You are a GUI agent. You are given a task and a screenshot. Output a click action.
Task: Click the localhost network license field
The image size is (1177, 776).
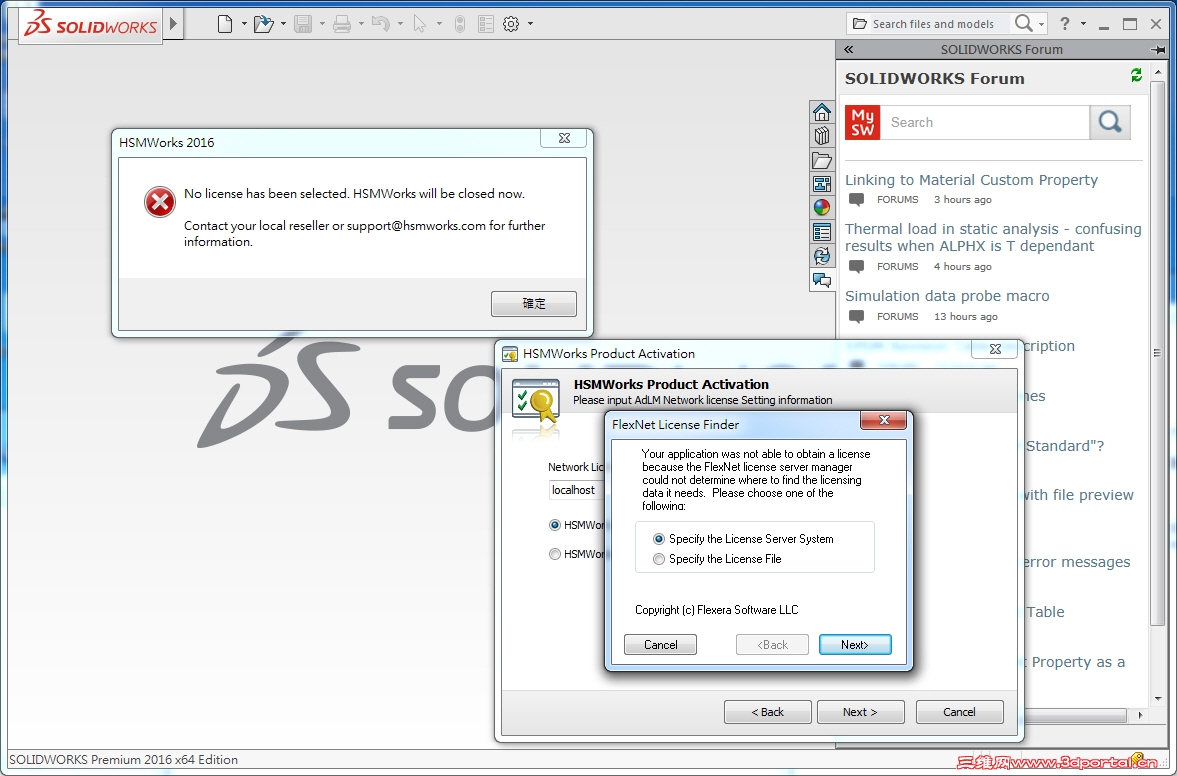click(576, 490)
